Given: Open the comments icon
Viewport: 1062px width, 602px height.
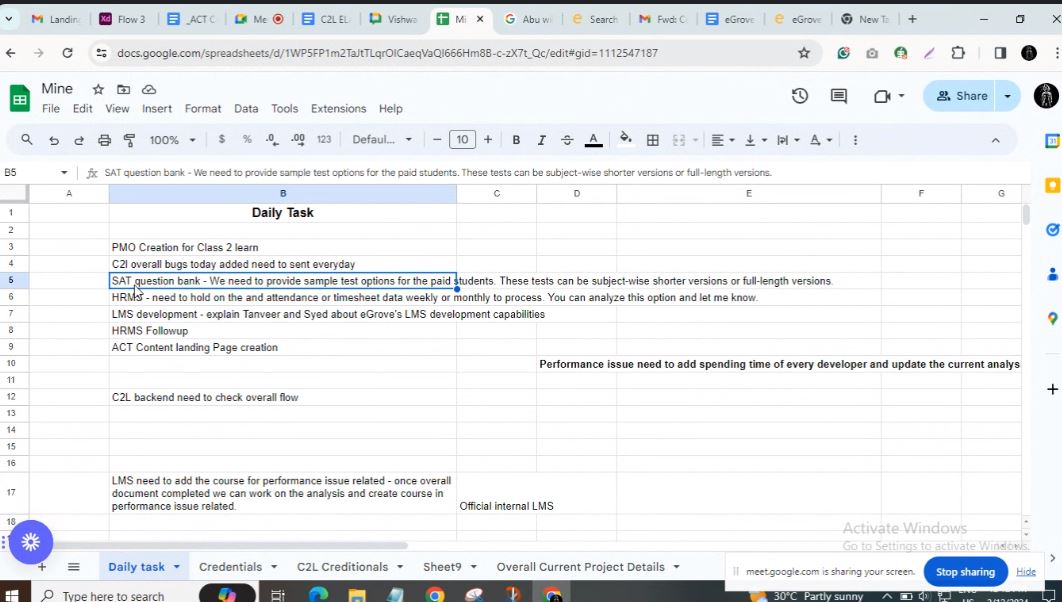Looking at the screenshot, I should [838, 96].
